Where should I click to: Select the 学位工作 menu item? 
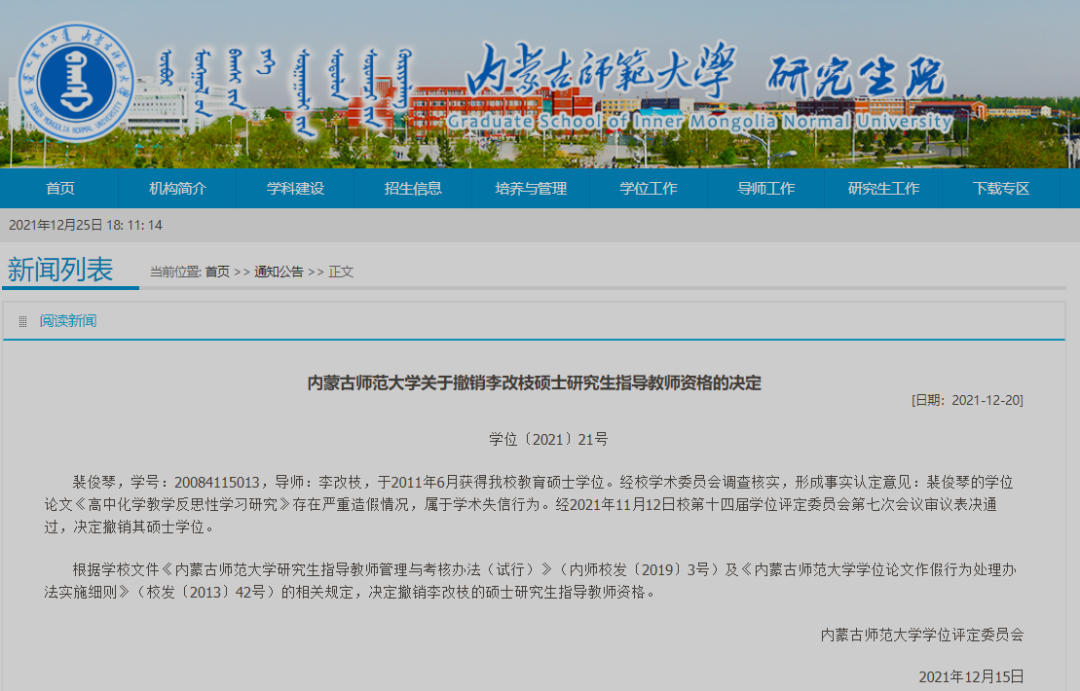[x=648, y=188]
